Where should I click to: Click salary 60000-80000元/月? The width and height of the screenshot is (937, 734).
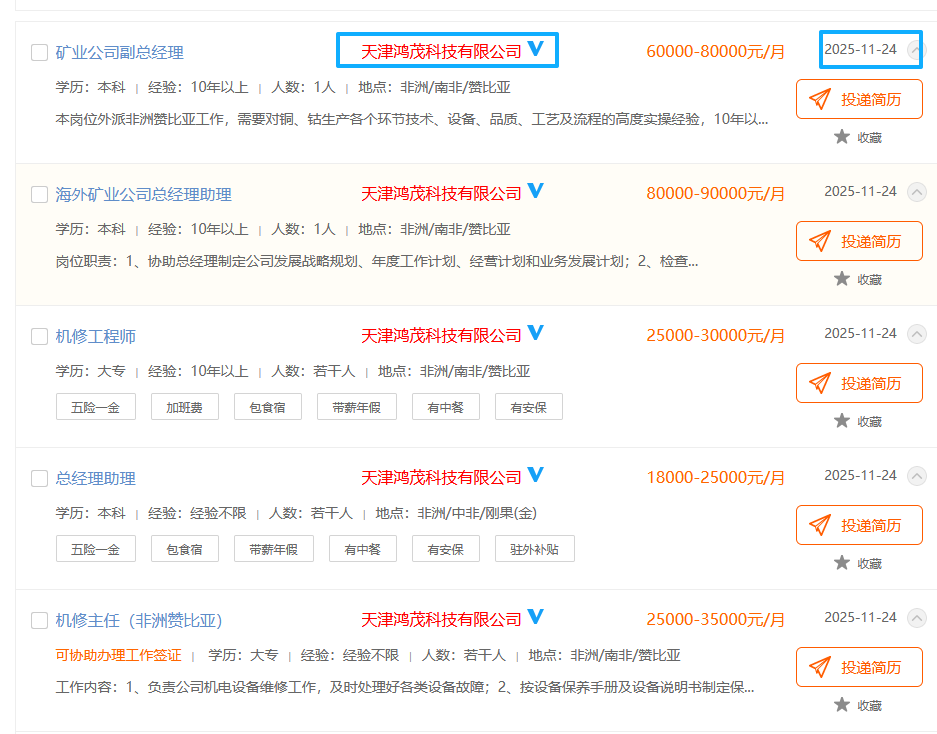pyautogui.click(x=715, y=51)
